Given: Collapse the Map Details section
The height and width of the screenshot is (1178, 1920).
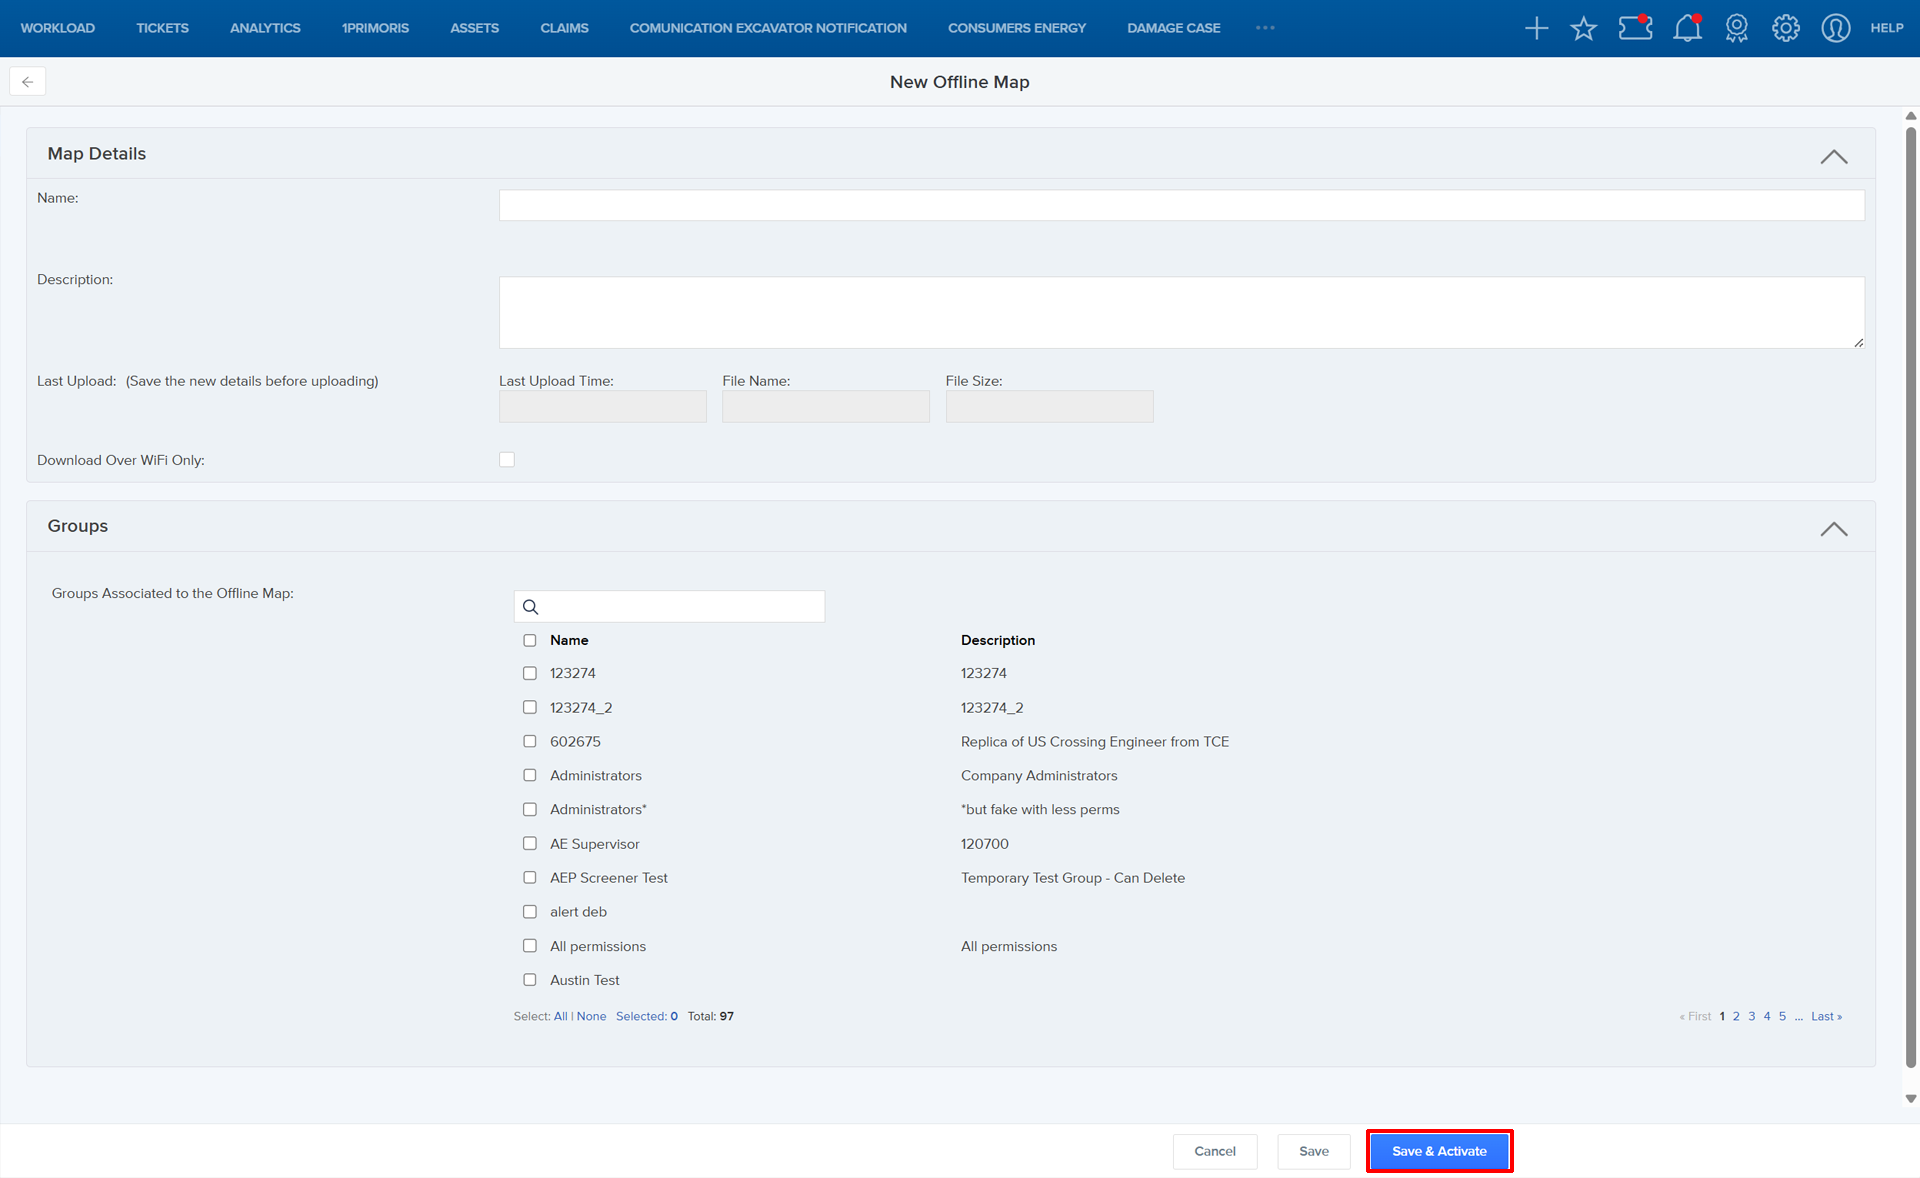Looking at the screenshot, I should [x=1833, y=157].
